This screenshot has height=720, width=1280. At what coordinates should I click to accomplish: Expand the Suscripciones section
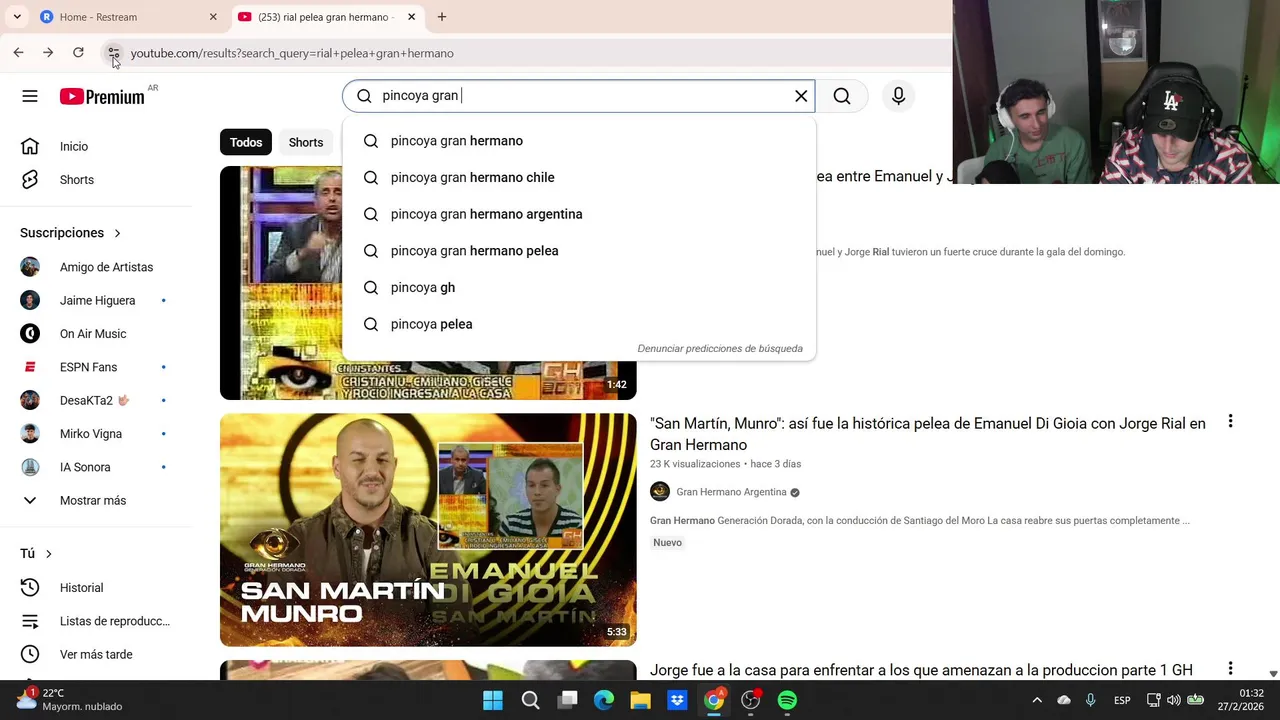point(71,233)
